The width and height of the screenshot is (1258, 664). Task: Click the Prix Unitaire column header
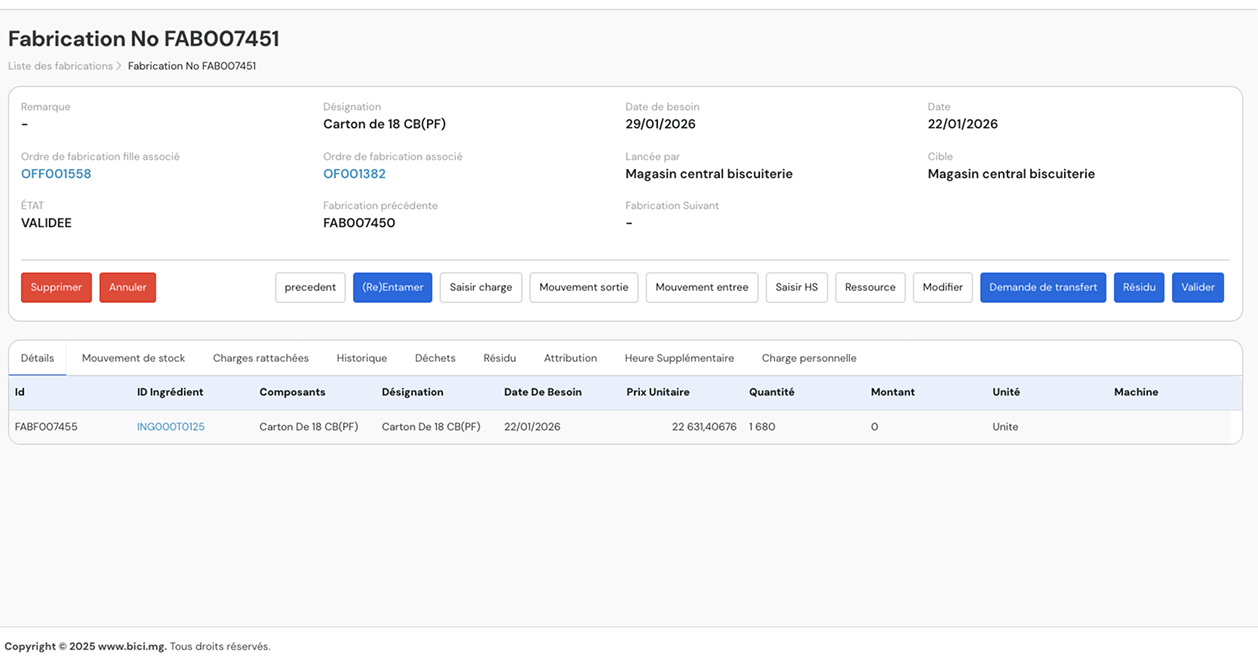click(x=658, y=392)
